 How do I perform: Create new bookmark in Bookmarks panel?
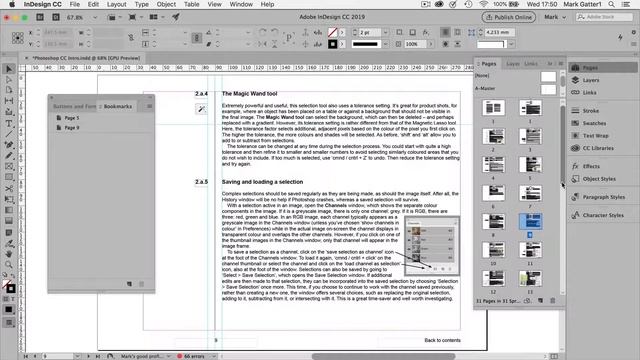point(129,284)
